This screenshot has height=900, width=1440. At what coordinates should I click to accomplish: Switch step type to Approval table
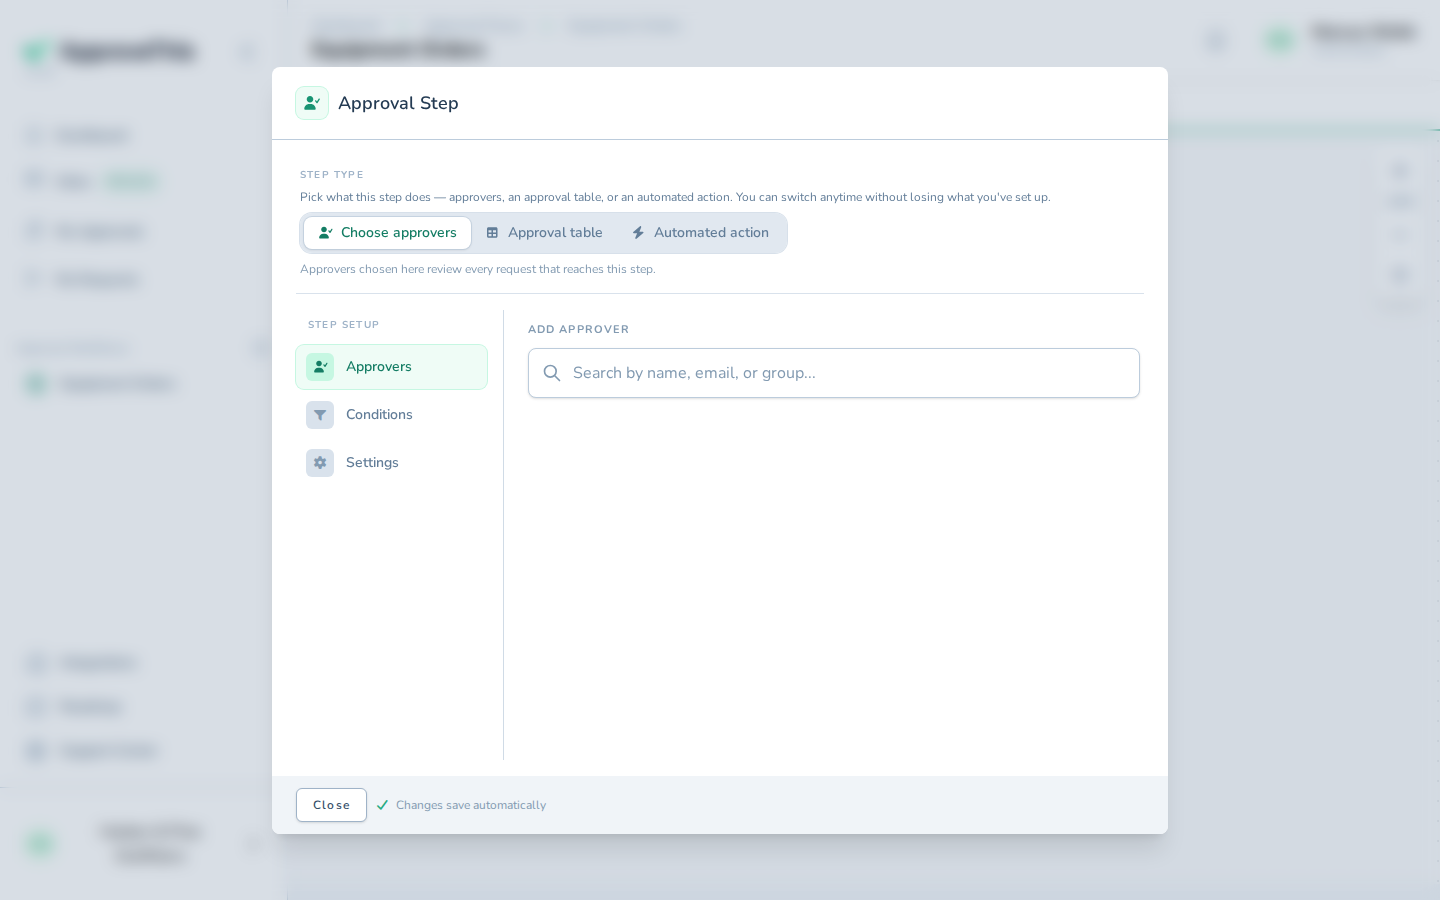click(545, 233)
